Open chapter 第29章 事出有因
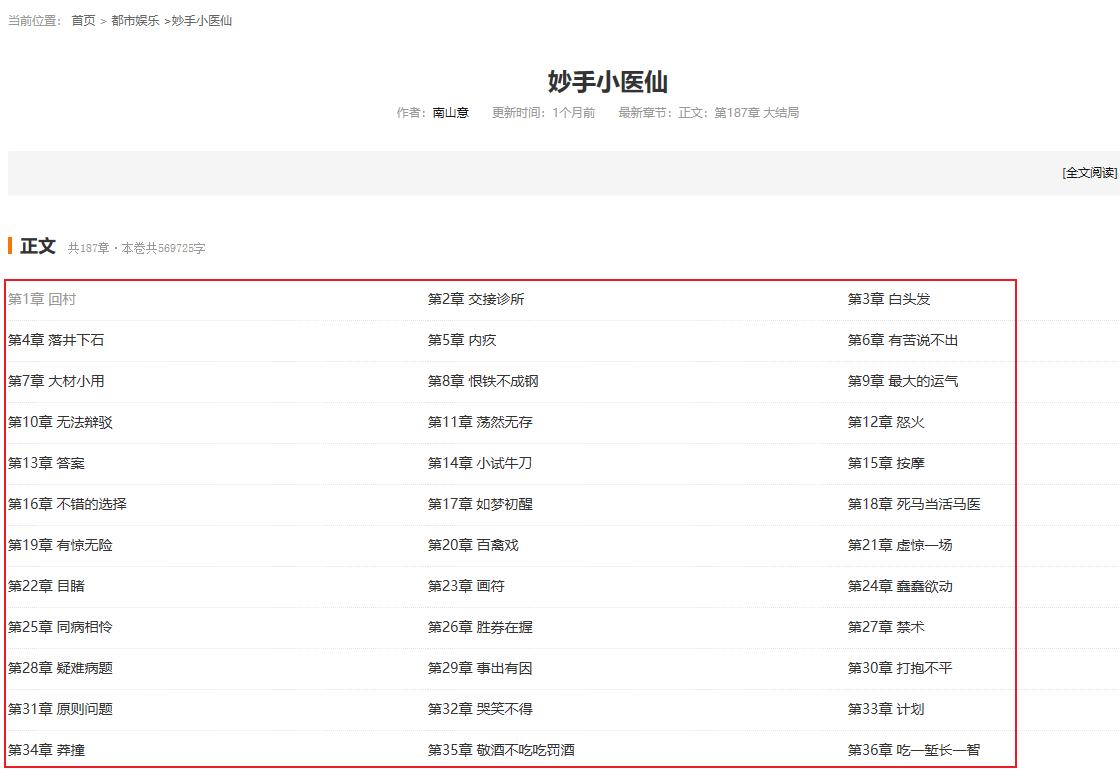Screen dimensions: 1120x770 (480, 668)
